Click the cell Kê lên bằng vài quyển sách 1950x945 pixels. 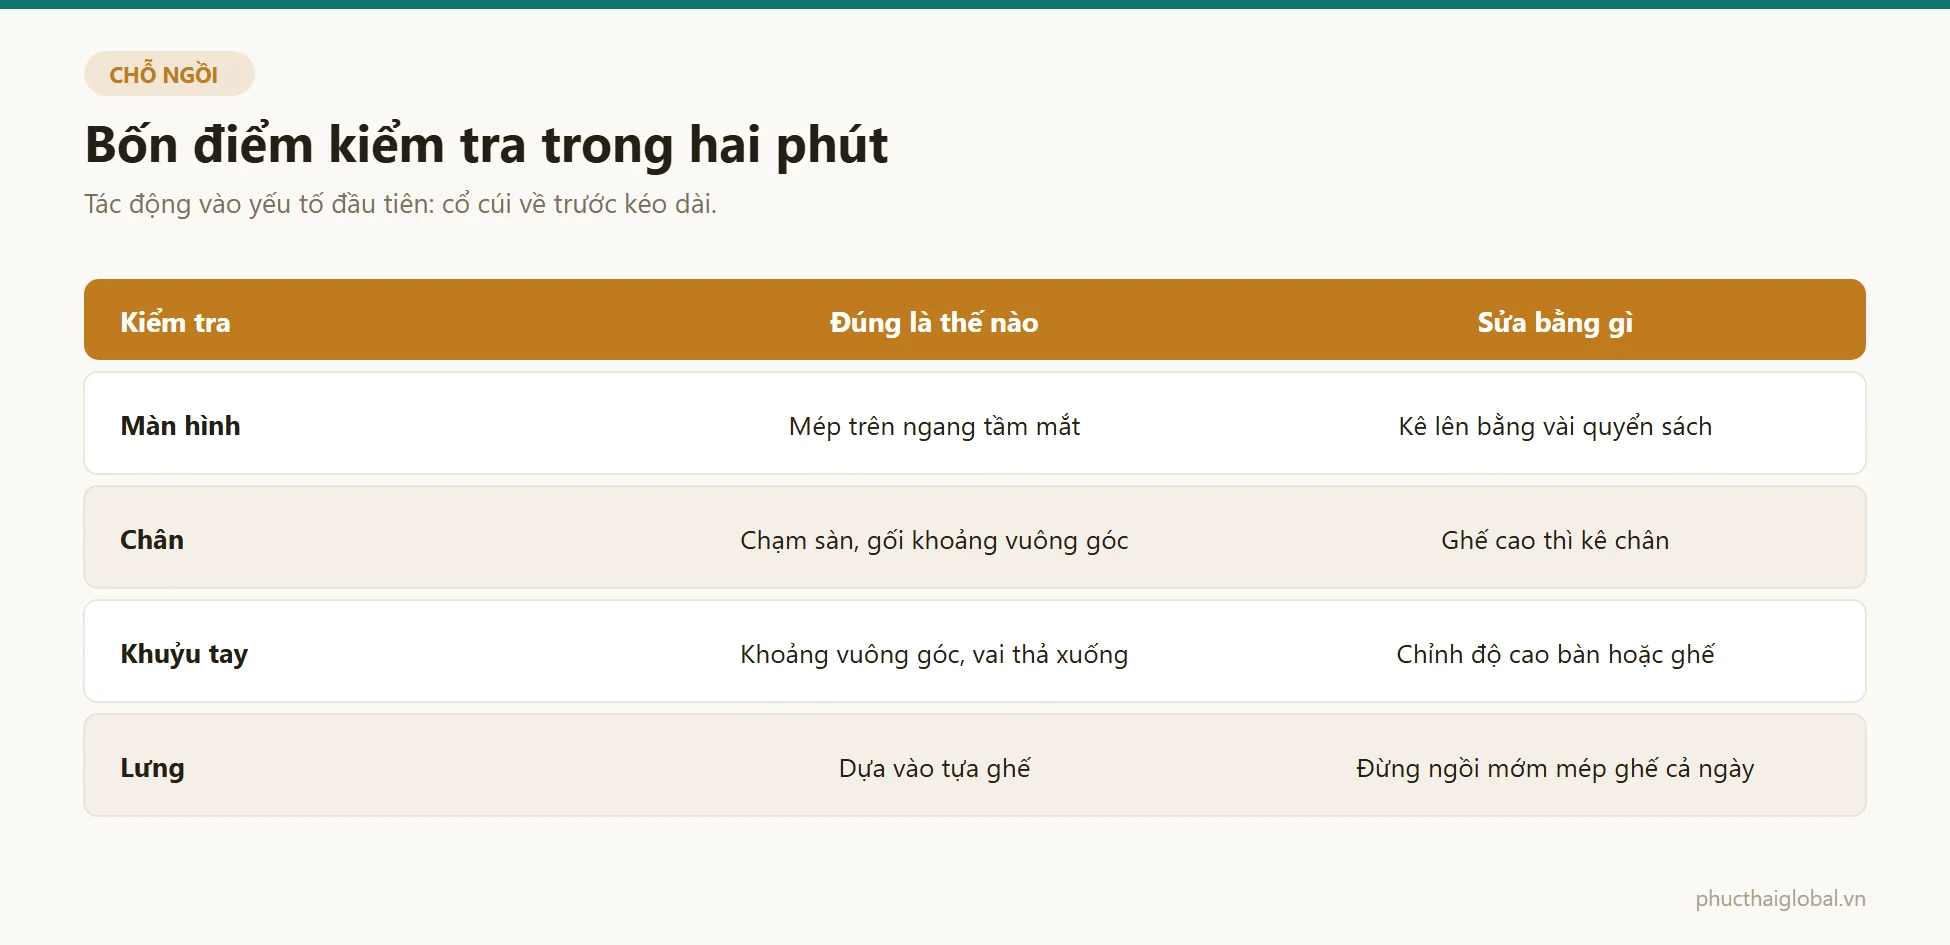(1555, 426)
